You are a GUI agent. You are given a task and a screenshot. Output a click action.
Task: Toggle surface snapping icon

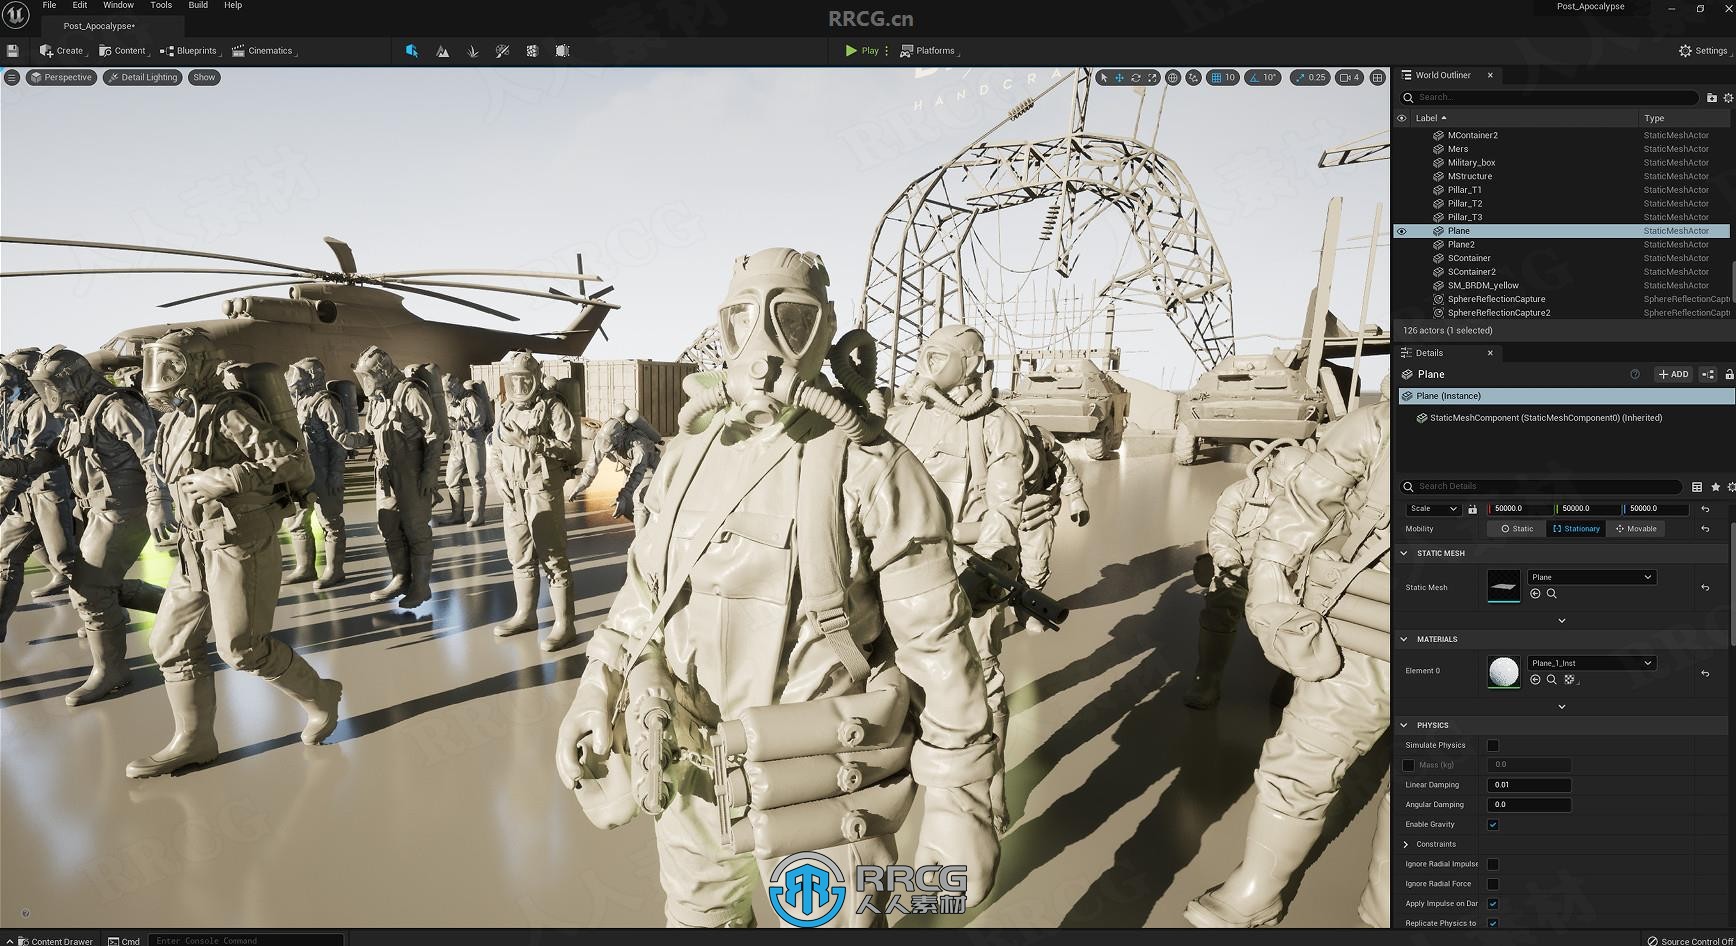[1193, 77]
